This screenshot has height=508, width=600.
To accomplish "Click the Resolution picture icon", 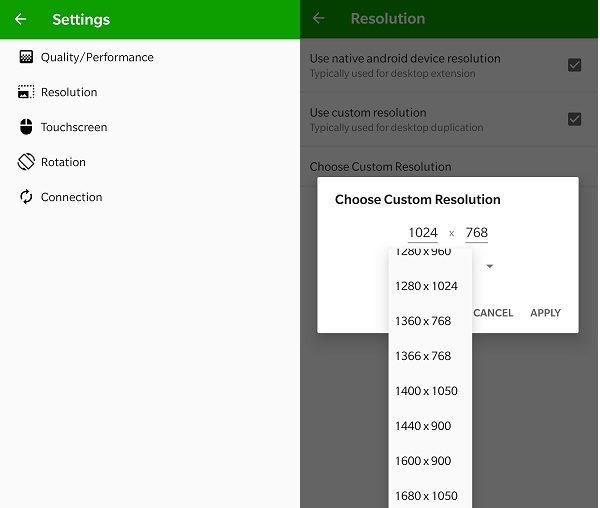I will (x=26, y=92).
